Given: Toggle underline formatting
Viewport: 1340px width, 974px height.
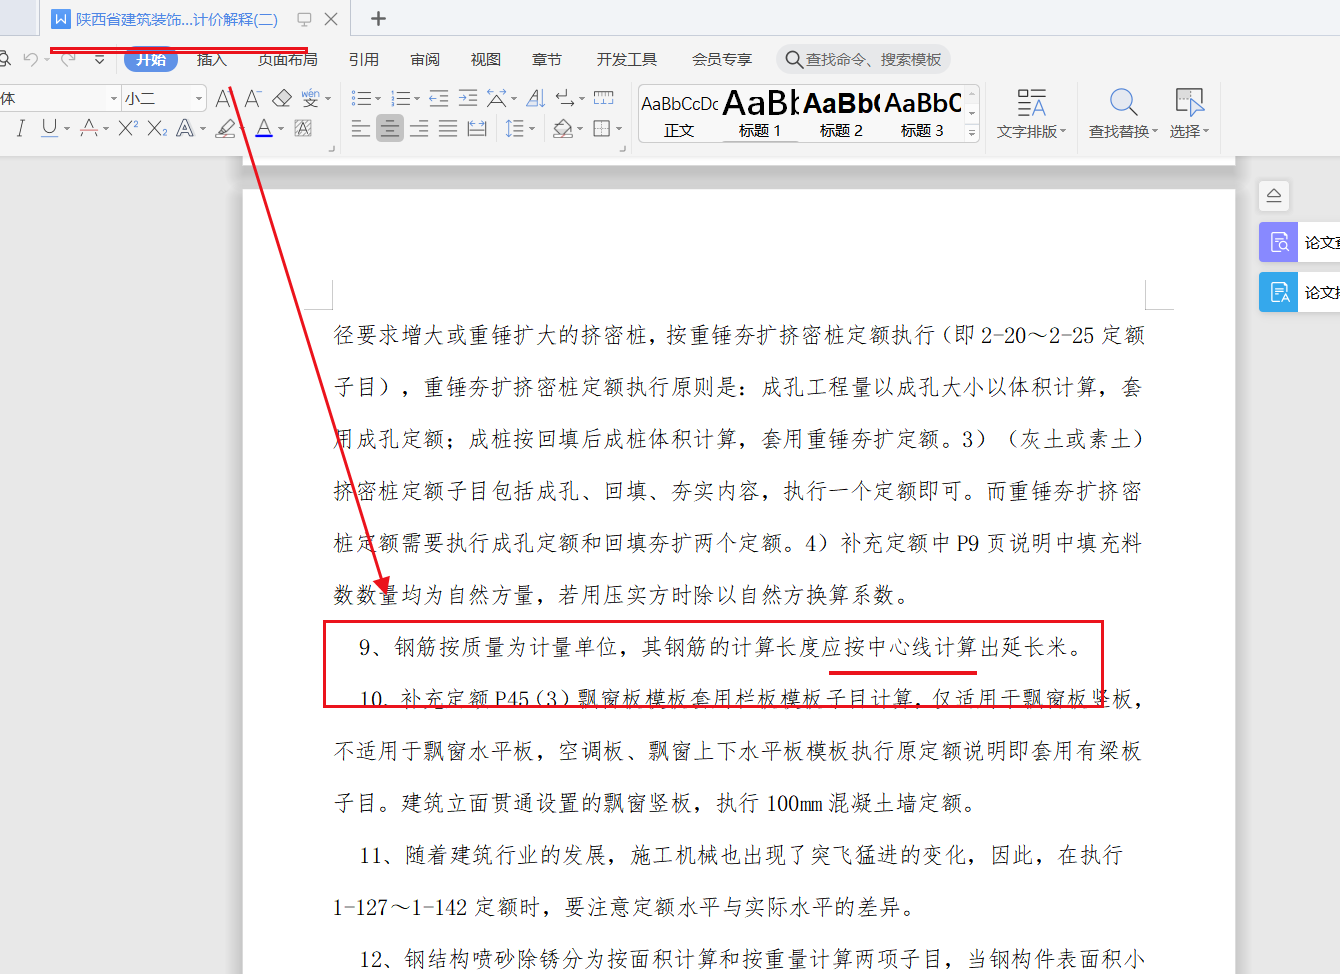Looking at the screenshot, I should click(x=49, y=128).
